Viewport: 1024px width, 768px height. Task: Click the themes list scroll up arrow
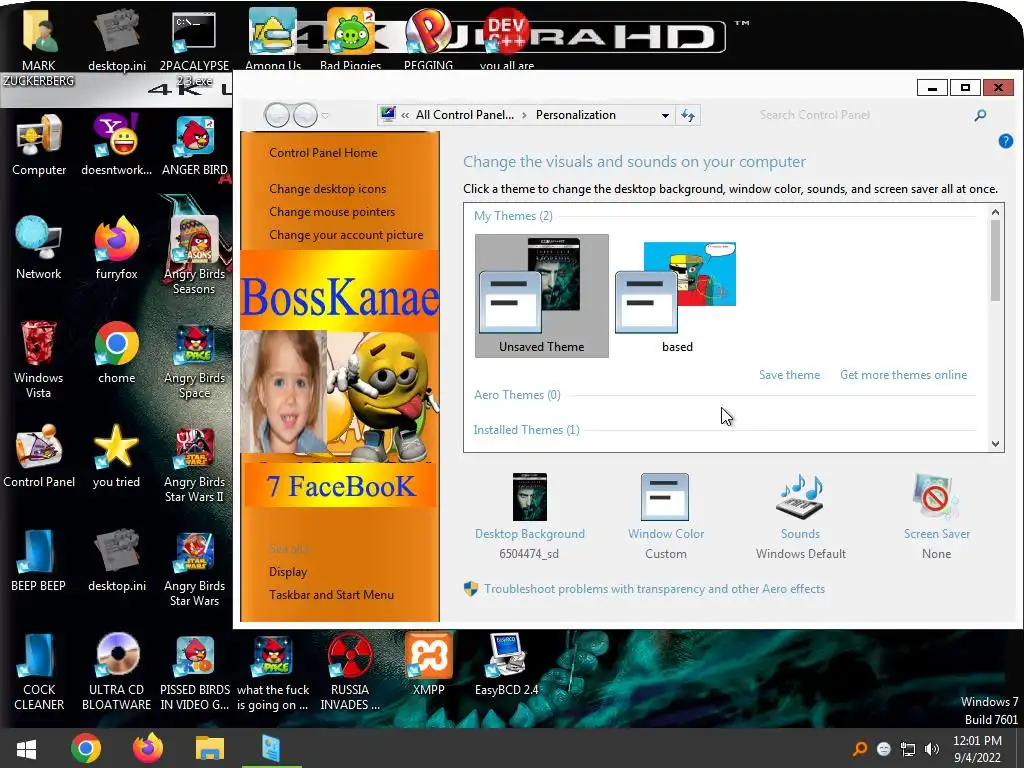tap(995, 212)
